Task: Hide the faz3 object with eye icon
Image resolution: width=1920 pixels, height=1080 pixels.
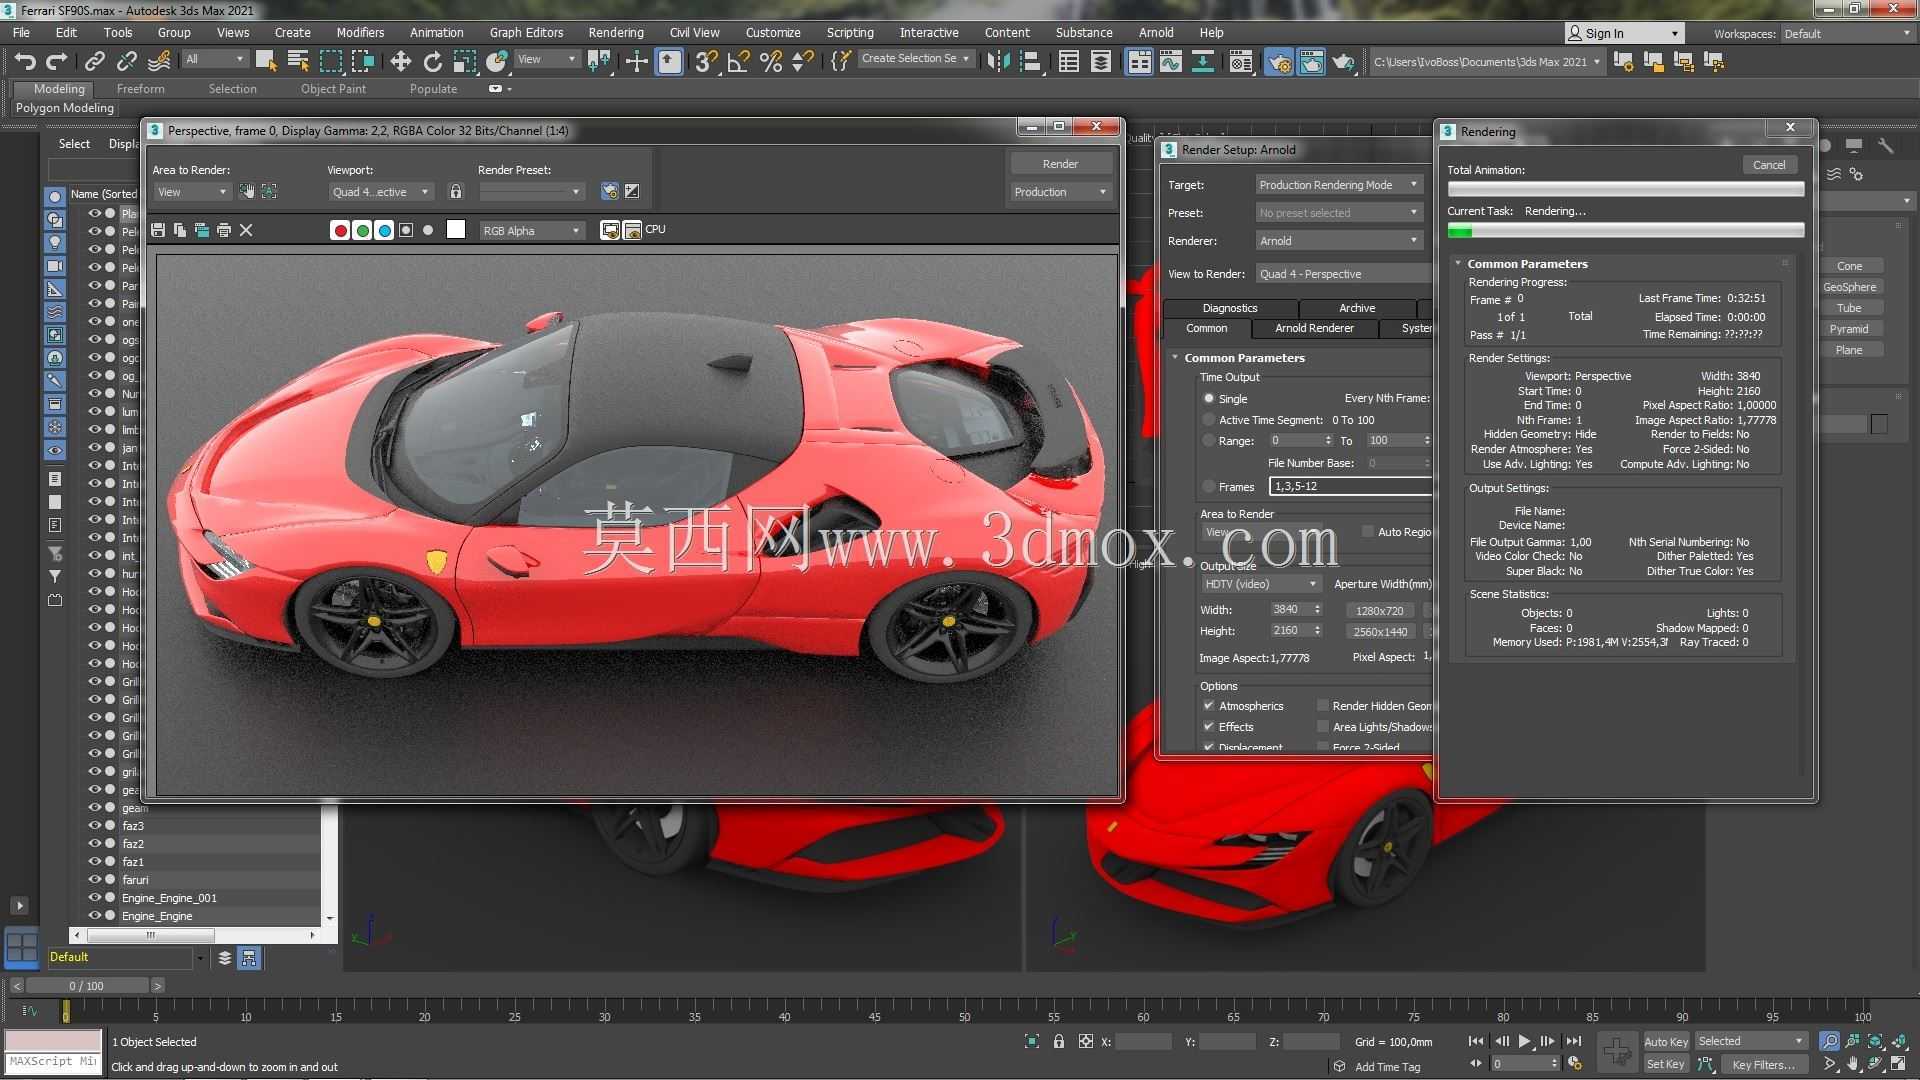Action: coord(95,826)
